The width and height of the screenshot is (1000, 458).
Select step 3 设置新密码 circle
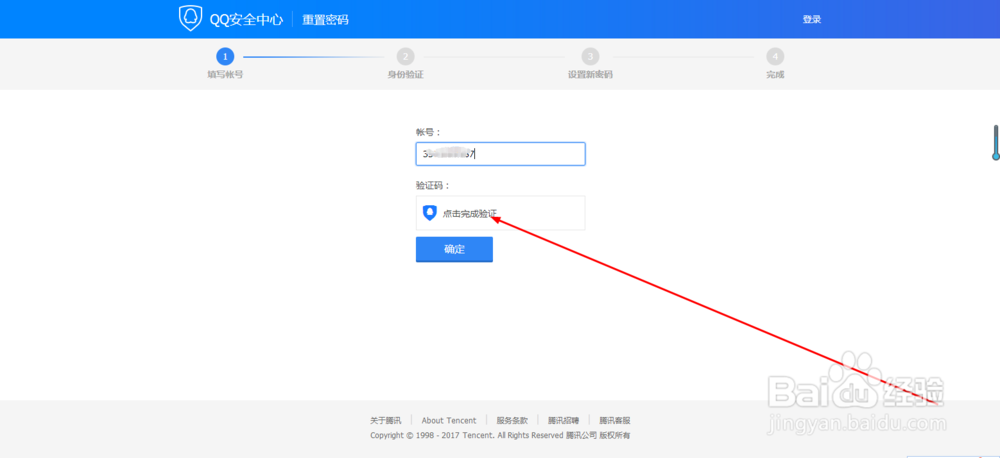[x=591, y=57]
